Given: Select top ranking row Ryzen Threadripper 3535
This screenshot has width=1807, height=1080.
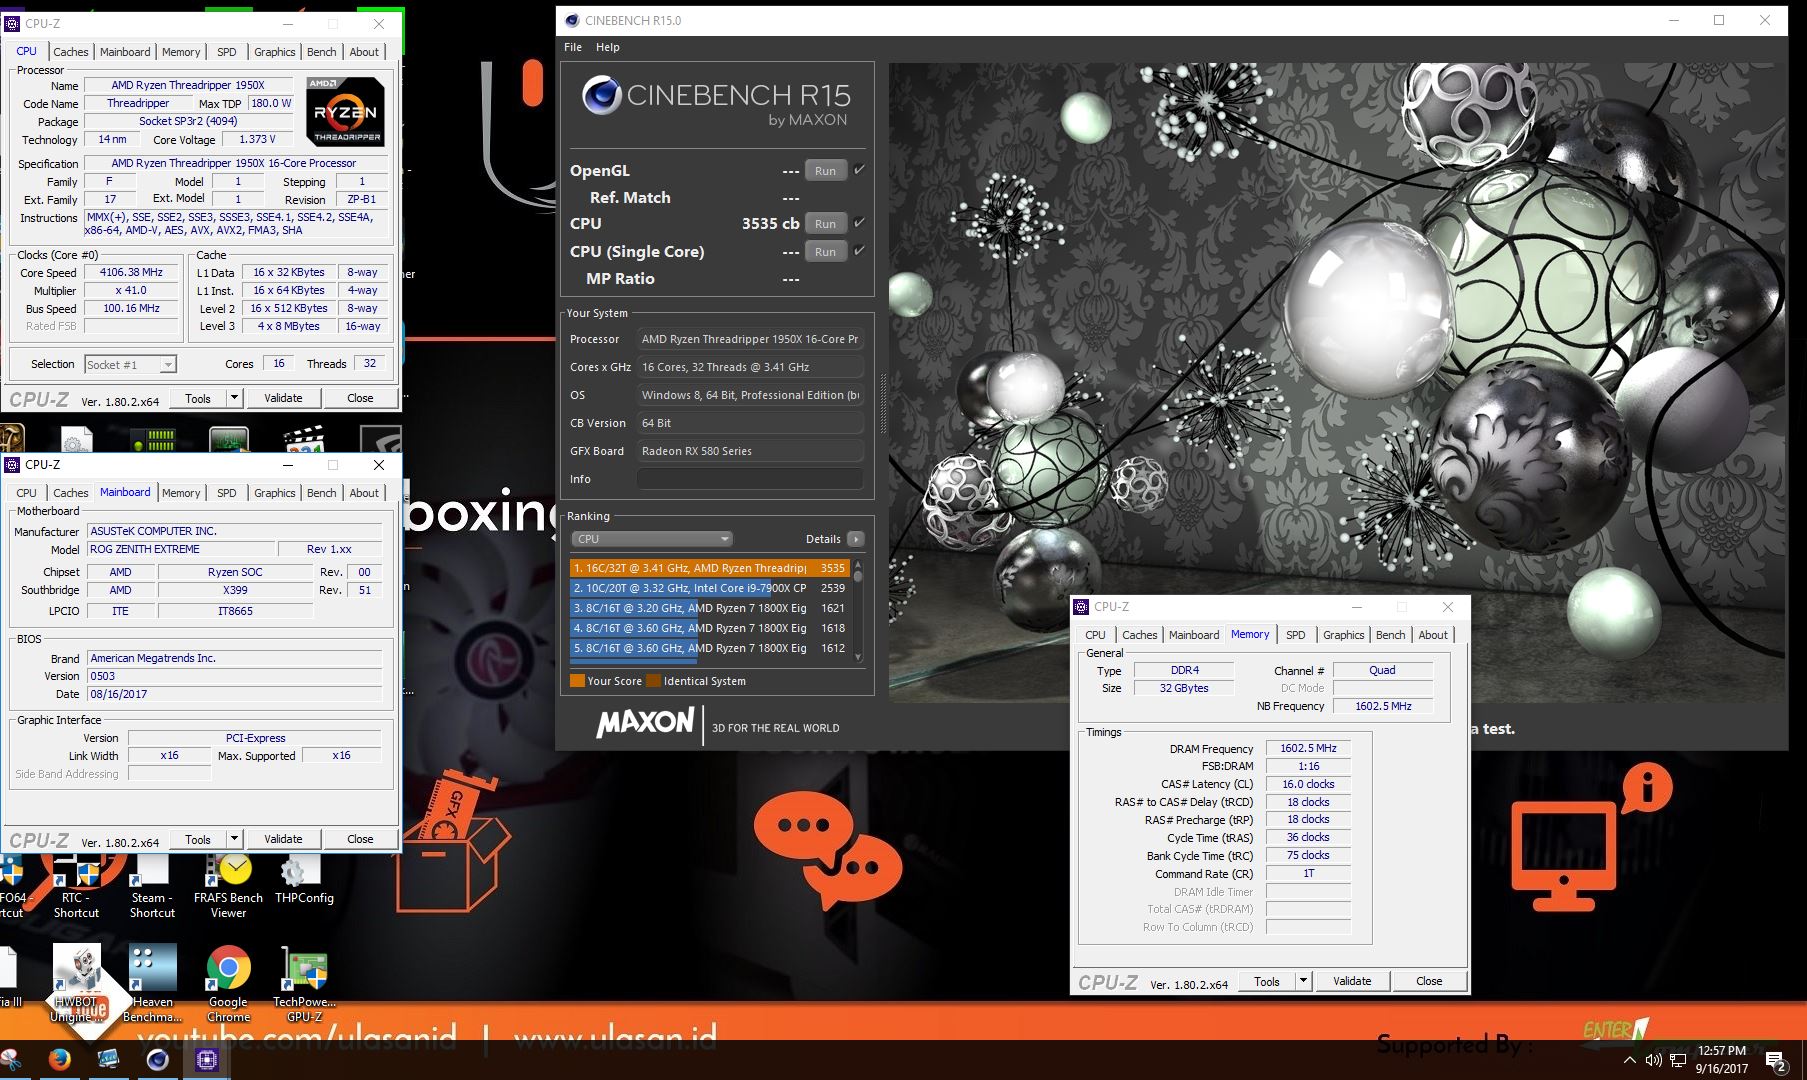Looking at the screenshot, I should tap(710, 568).
